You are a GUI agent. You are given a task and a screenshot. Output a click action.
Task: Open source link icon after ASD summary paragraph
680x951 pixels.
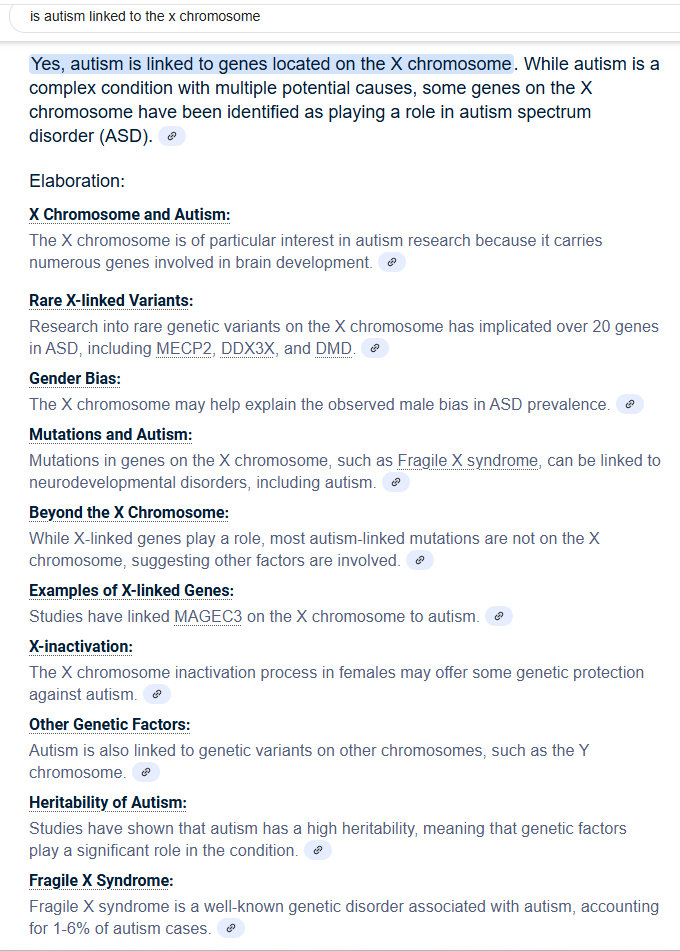pos(172,136)
